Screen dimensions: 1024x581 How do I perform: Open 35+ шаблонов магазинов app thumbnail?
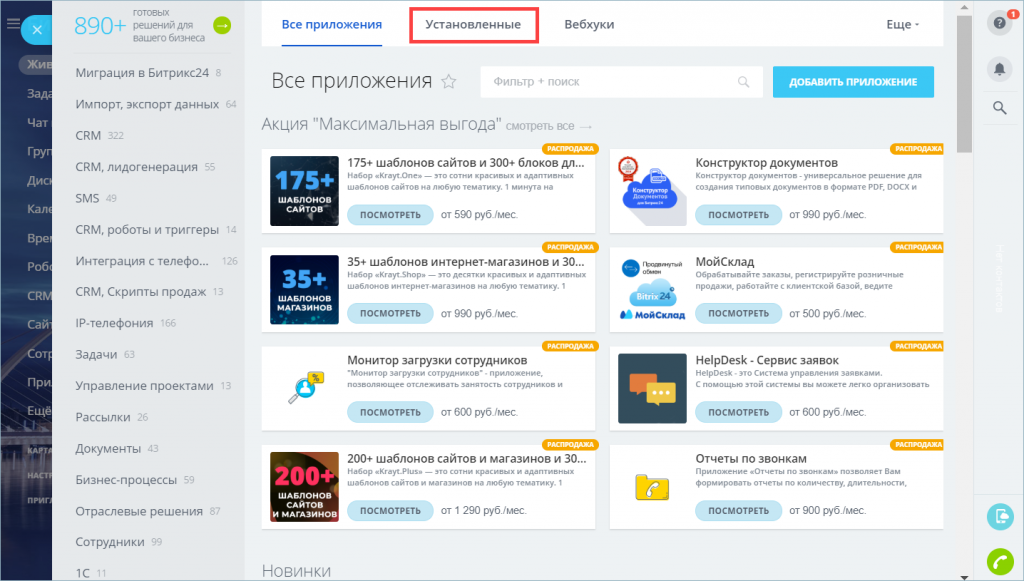(x=304, y=290)
